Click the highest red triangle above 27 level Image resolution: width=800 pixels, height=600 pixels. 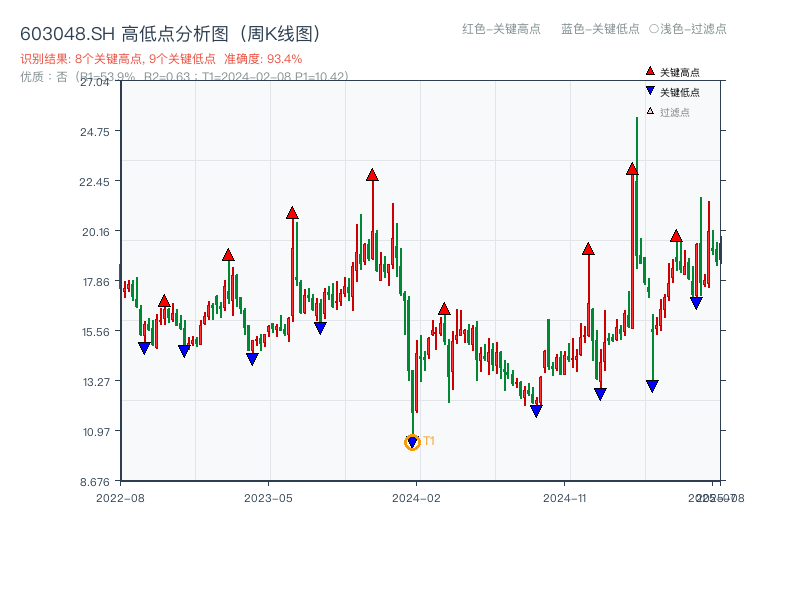click(x=631, y=170)
